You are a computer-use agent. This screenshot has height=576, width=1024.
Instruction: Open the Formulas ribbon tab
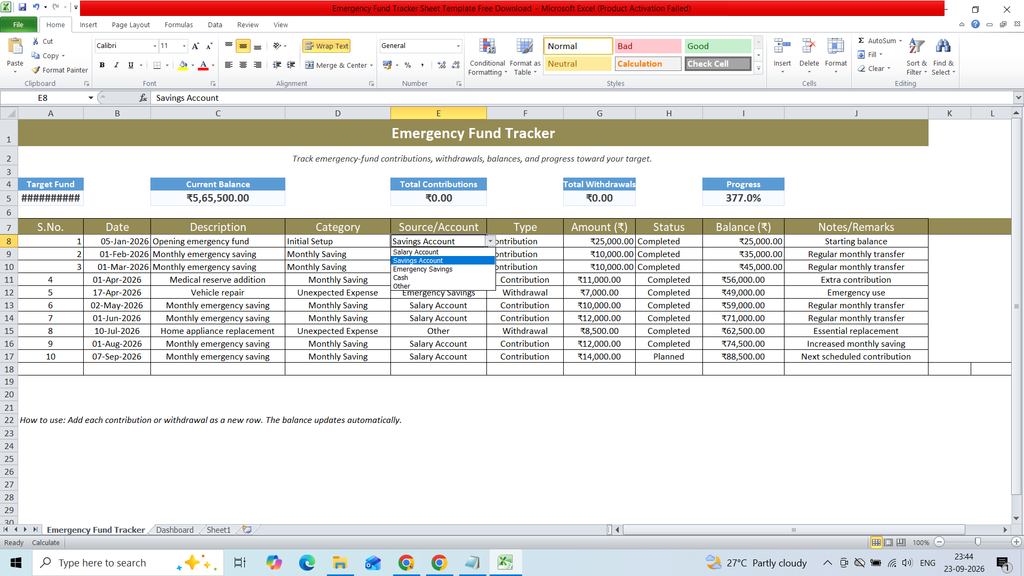pos(178,25)
